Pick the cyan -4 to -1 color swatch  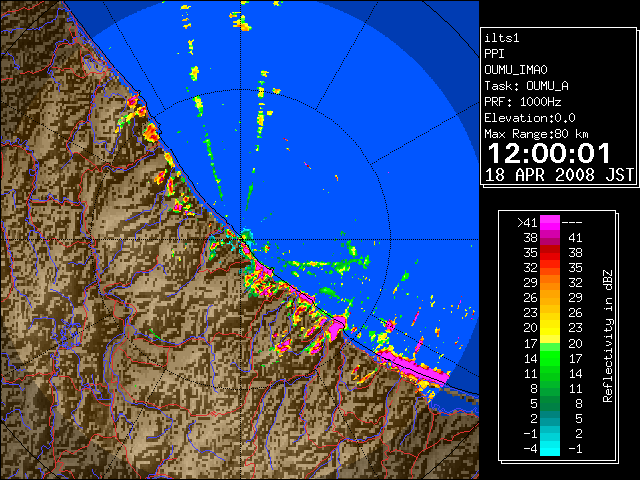(550, 449)
